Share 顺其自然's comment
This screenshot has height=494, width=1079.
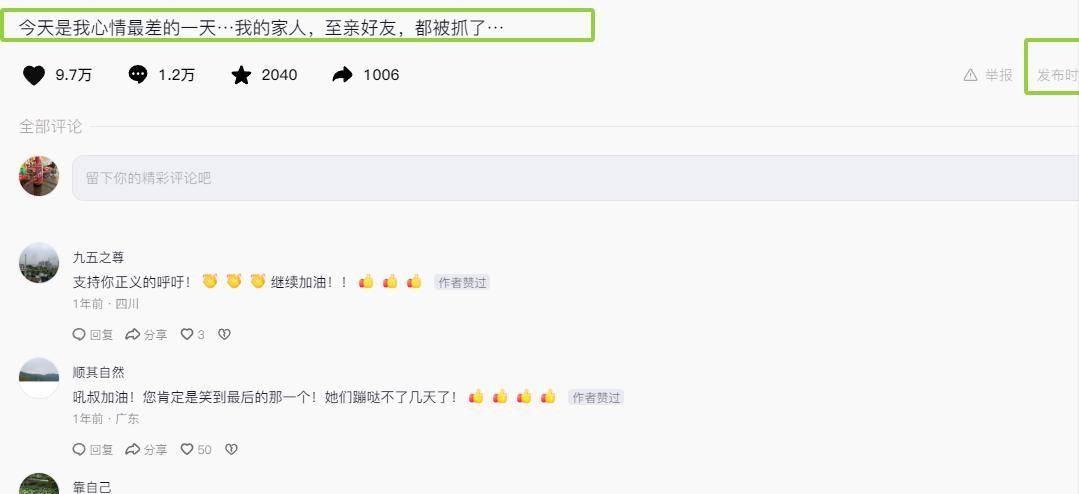point(146,449)
